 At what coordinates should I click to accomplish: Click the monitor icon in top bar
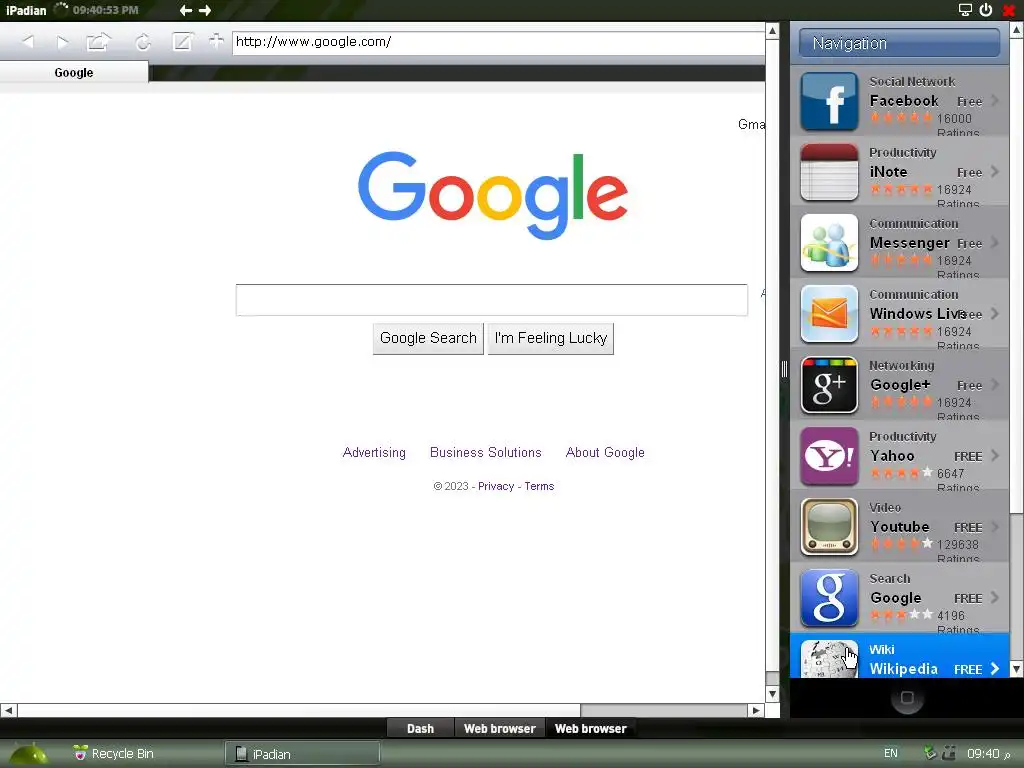(965, 10)
